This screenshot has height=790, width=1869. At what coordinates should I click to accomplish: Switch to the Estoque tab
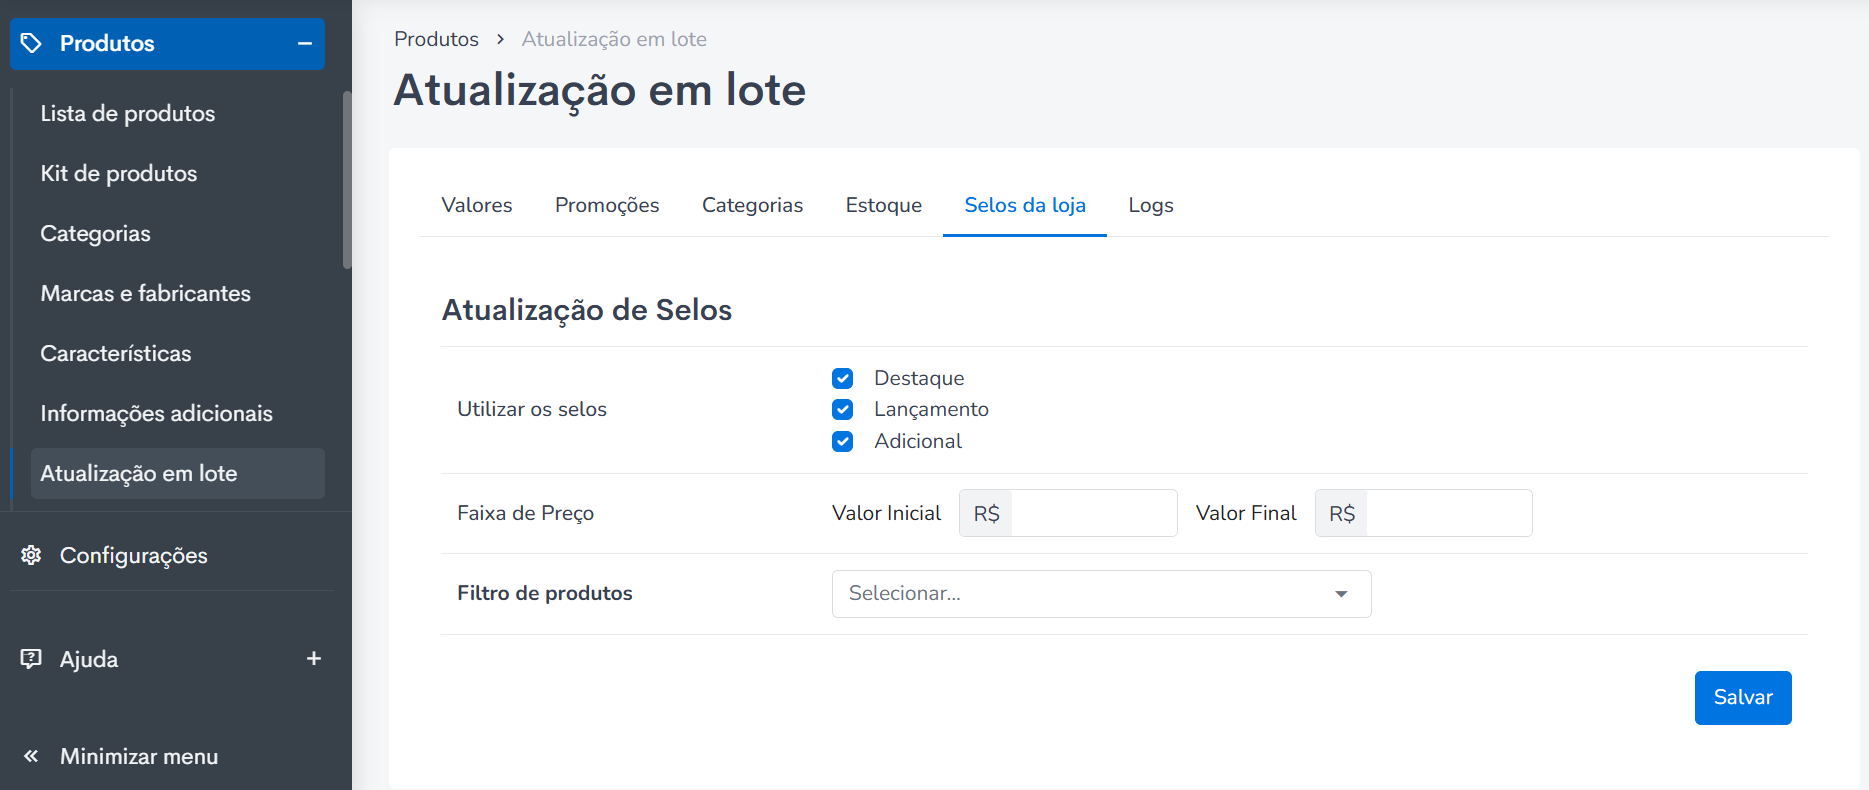[x=884, y=205]
